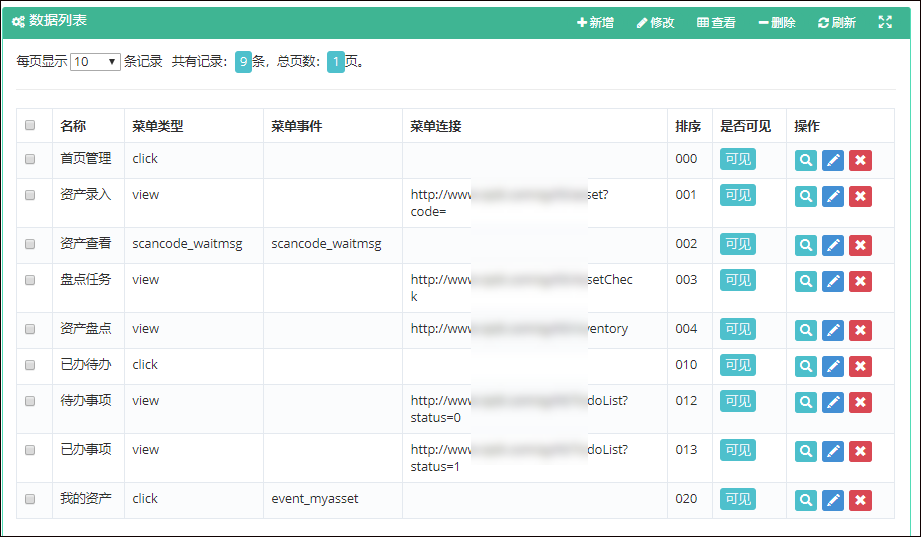
Task: Check the 待办事项 row checkbox
Action: [30, 401]
